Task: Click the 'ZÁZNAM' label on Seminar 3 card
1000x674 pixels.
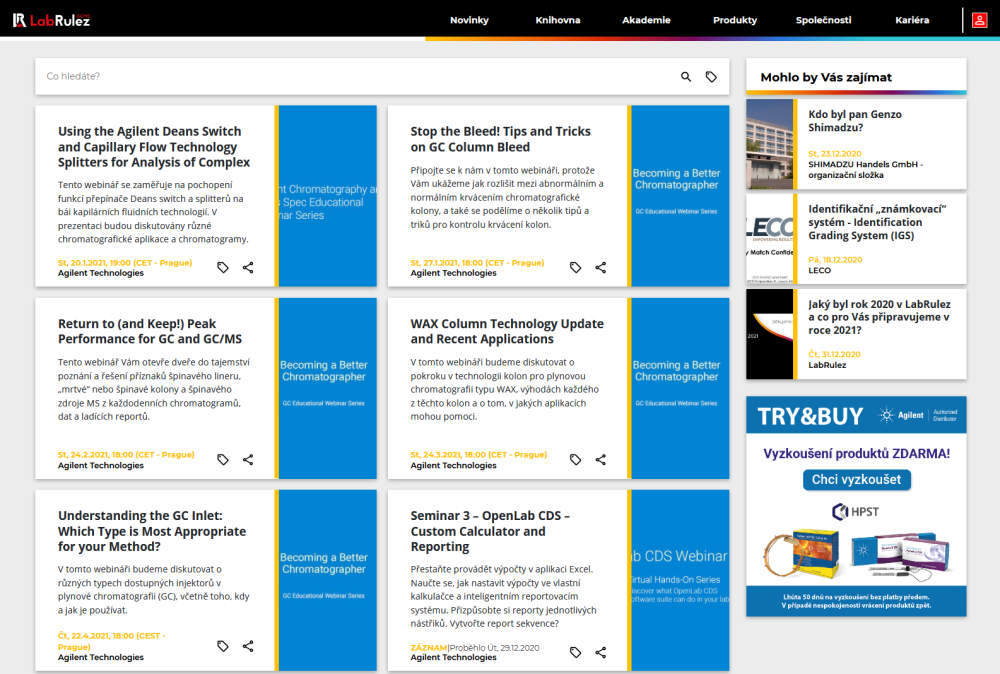Action: coord(429,648)
